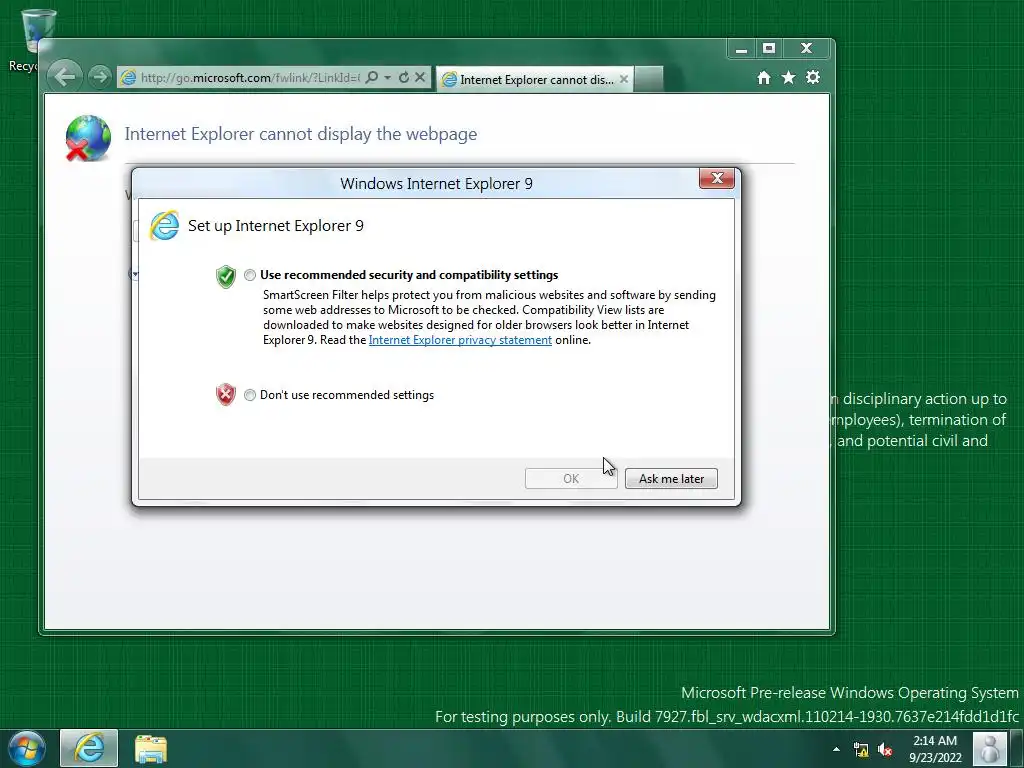
Task: Show hidden tray icons arrow
Action: (x=837, y=750)
